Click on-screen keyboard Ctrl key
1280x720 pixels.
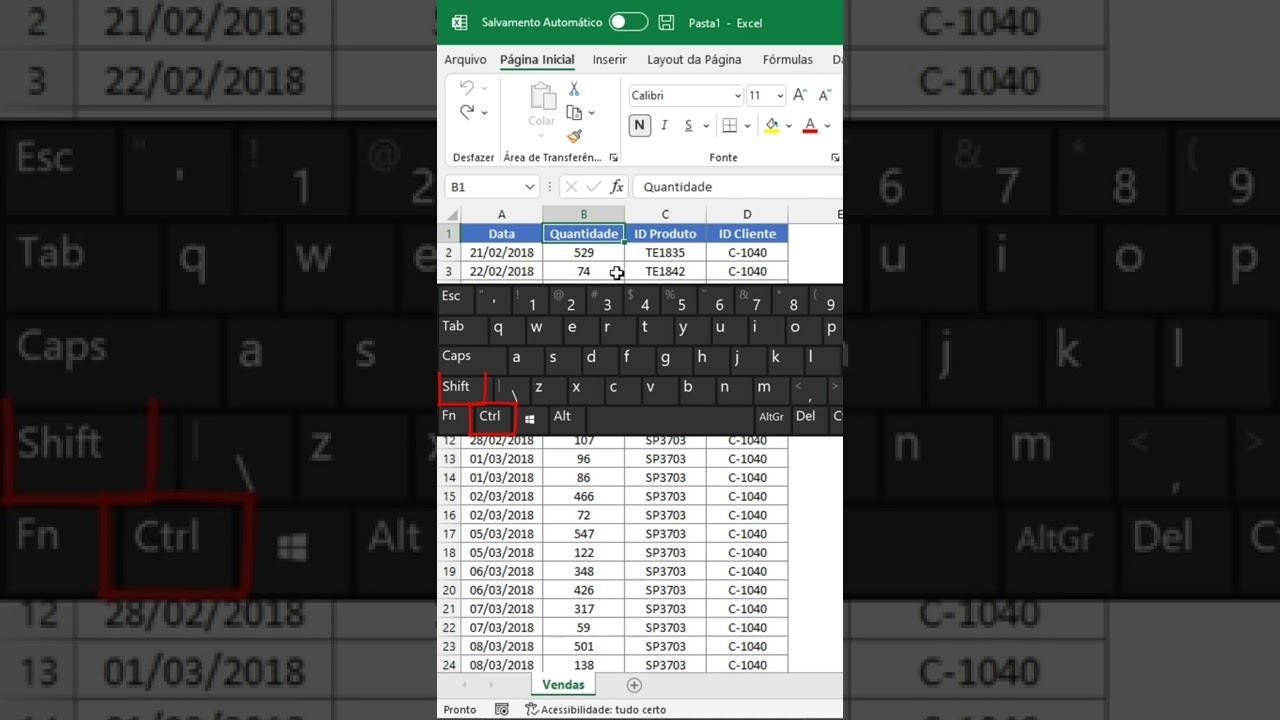[491, 418]
